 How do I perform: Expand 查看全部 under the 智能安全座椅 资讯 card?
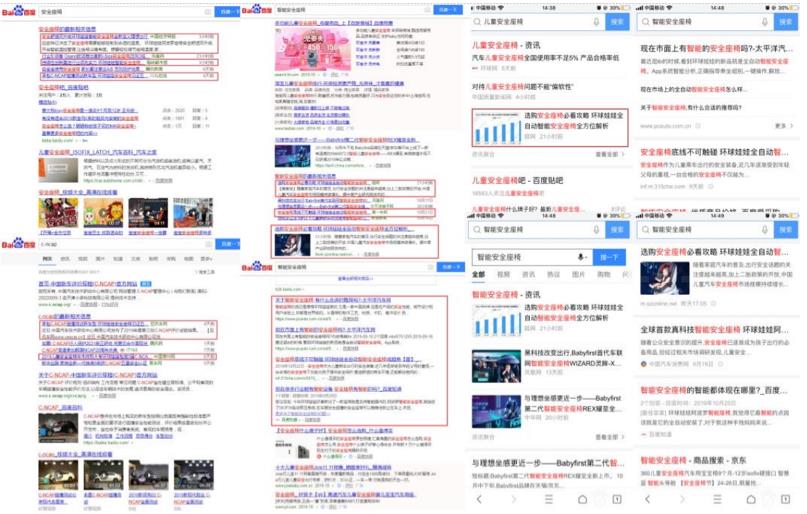click(609, 437)
